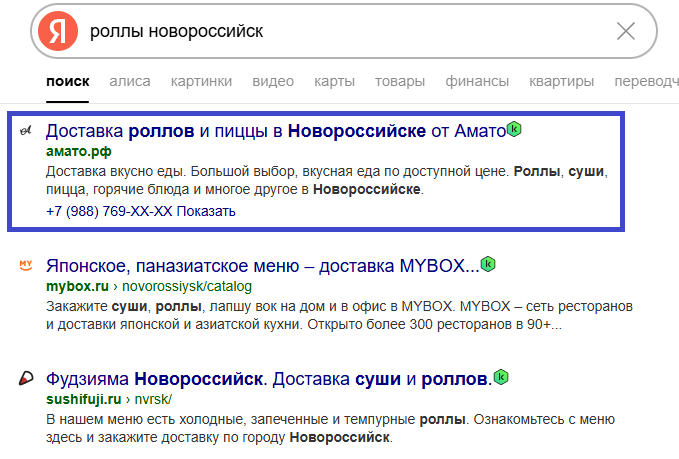Screen dimensions: 679x459
Task: Clear the search query with X
Action: pyautogui.click(x=626, y=31)
